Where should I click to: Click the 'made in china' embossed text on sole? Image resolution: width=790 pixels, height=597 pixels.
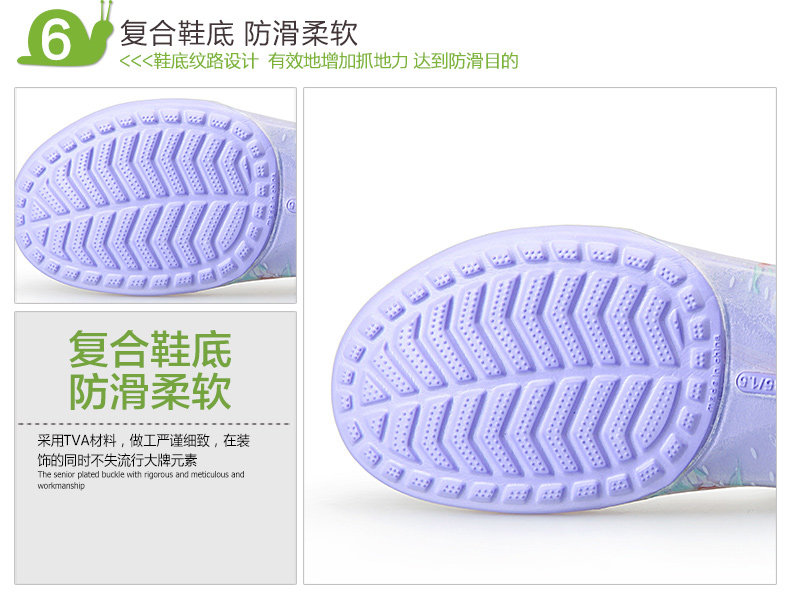coord(714,373)
